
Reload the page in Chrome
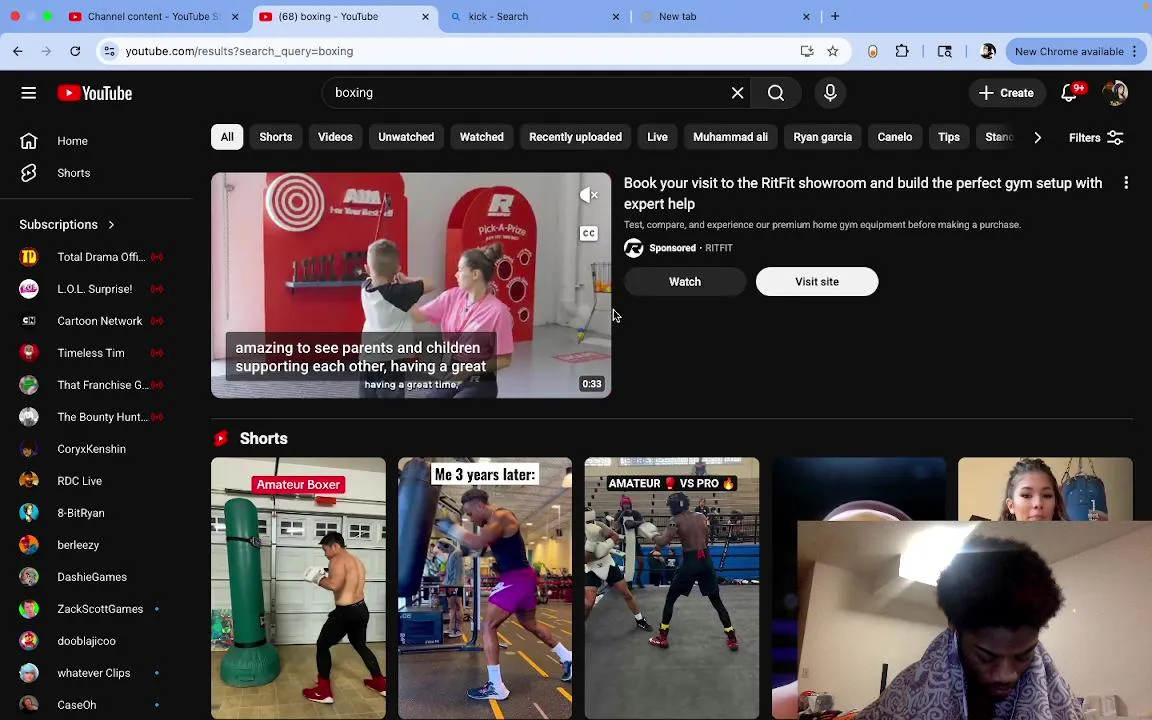coord(75,51)
